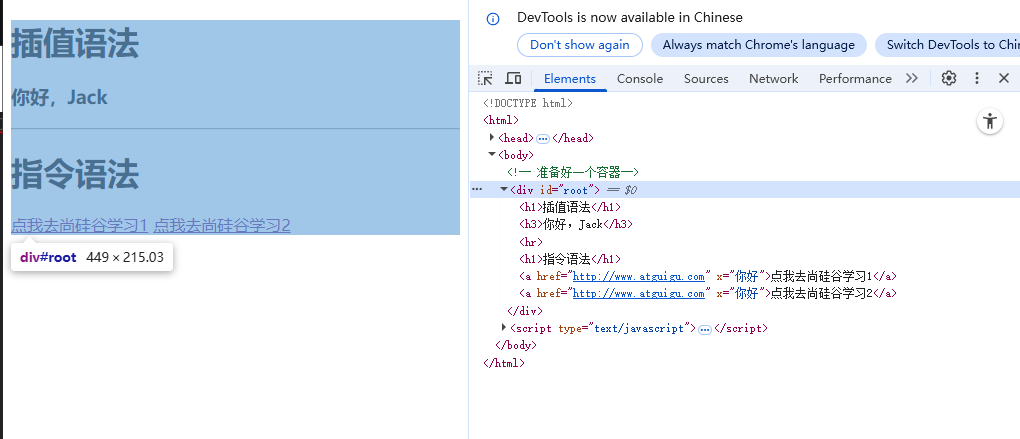Click the 点我去尚硅谷学习1 link on page
Screen dimensions: 1020x439
tap(79, 226)
